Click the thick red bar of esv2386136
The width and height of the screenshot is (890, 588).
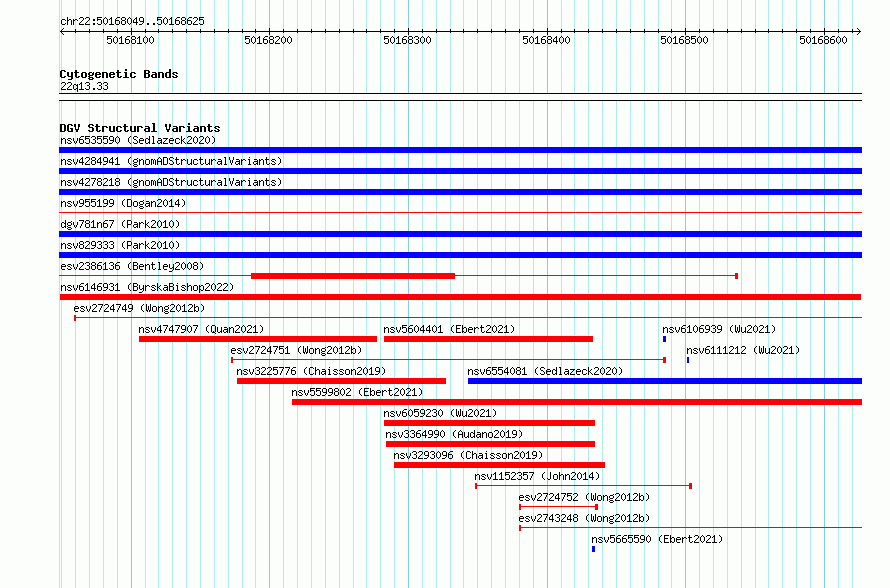(x=353, y=276)
